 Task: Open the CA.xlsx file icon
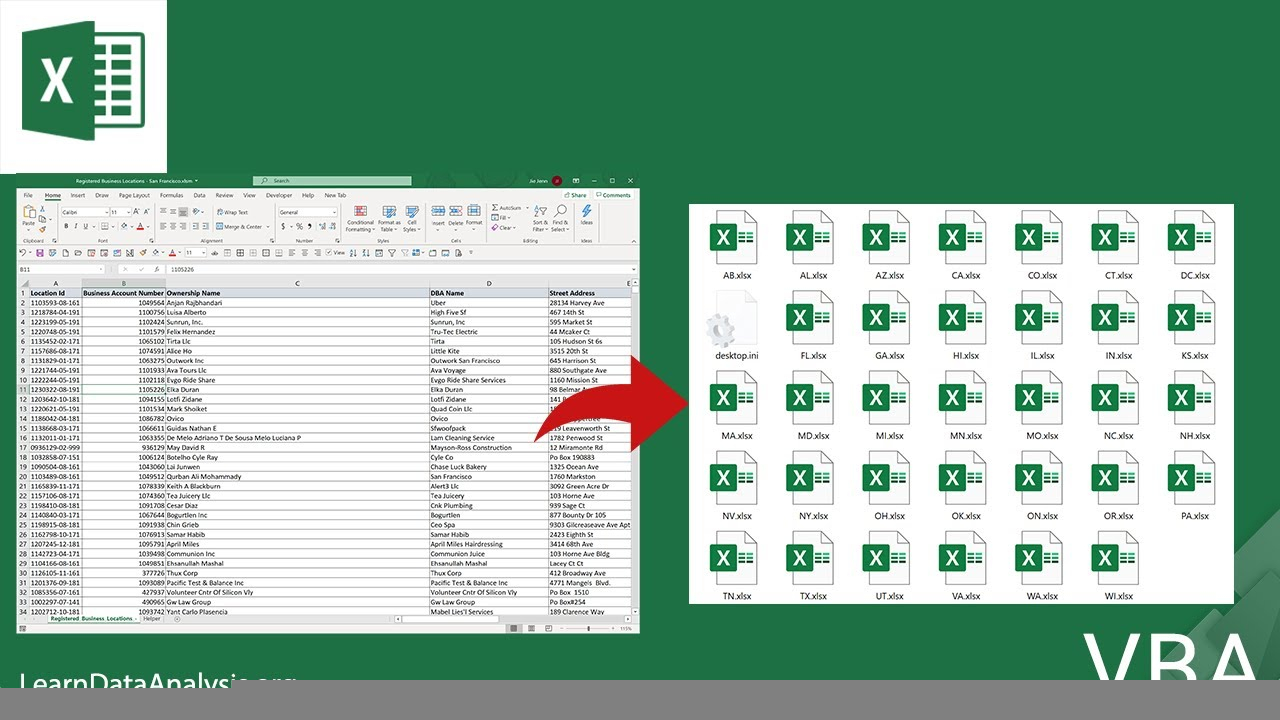click(x=964, y=238)
